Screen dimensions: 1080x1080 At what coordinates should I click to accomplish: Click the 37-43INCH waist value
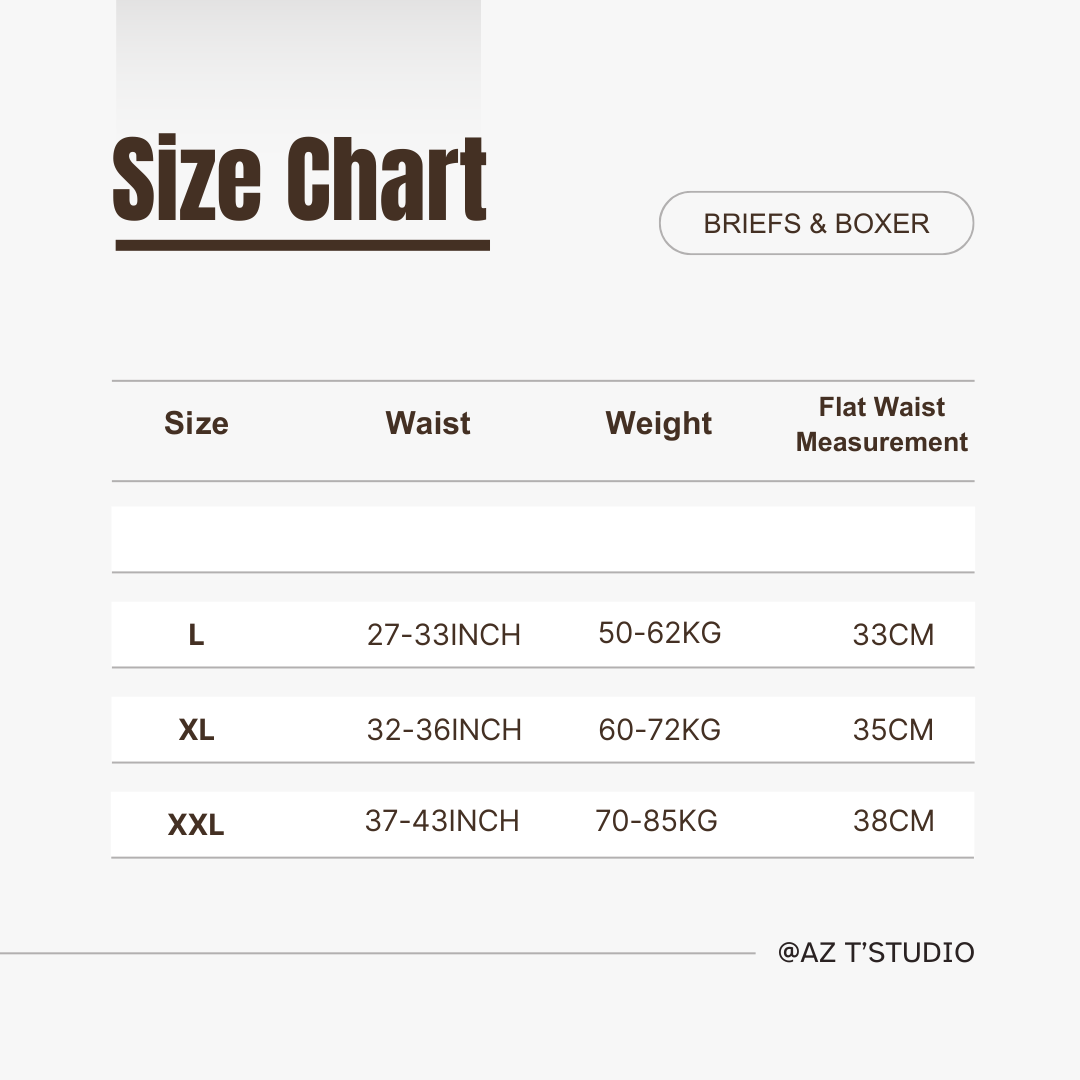tap(442, 821)
